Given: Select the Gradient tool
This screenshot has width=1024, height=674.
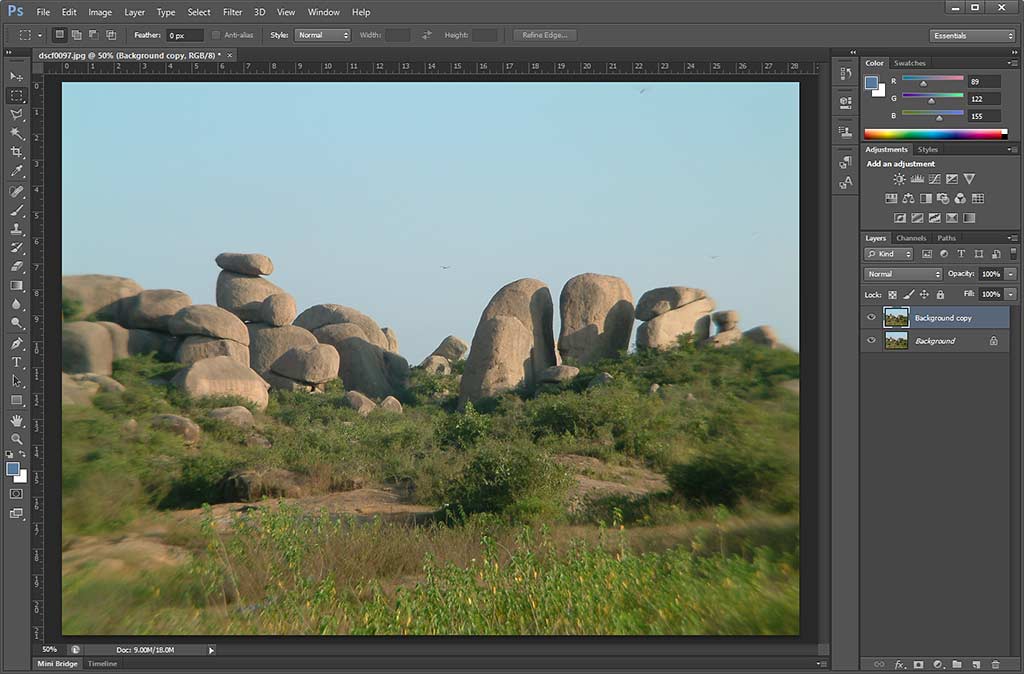Looking at the screenshot, I should click(16, 285).
